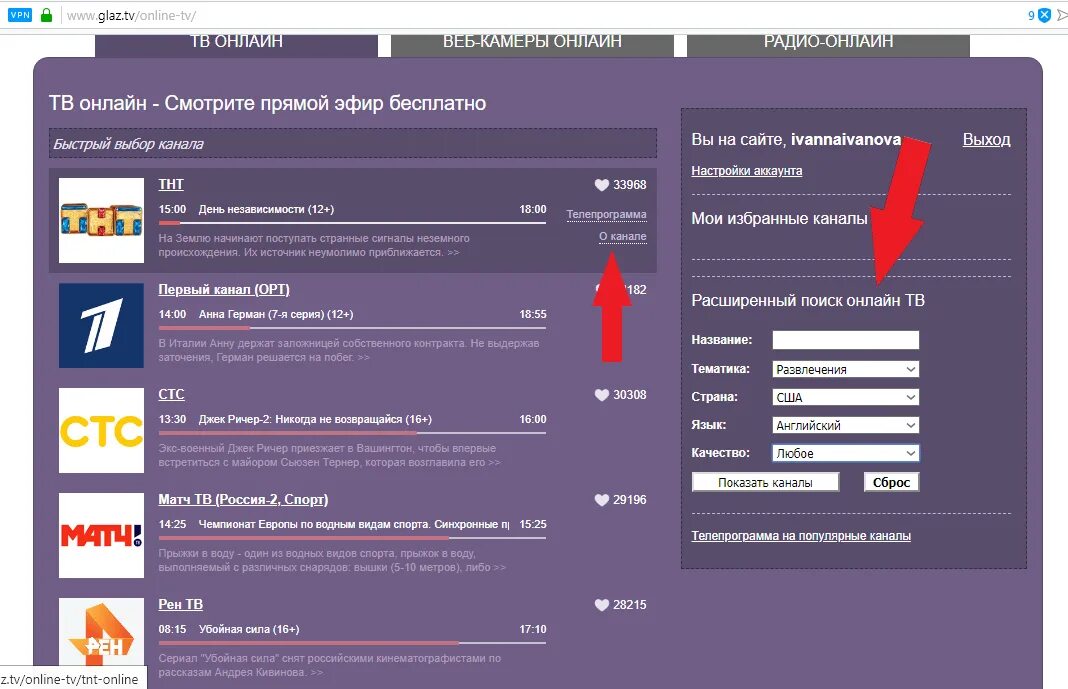Image resolution: width=1068 pixels, height=689 pixels.
Task: Click Сброс reset button
Action: [x=891, y=482]
